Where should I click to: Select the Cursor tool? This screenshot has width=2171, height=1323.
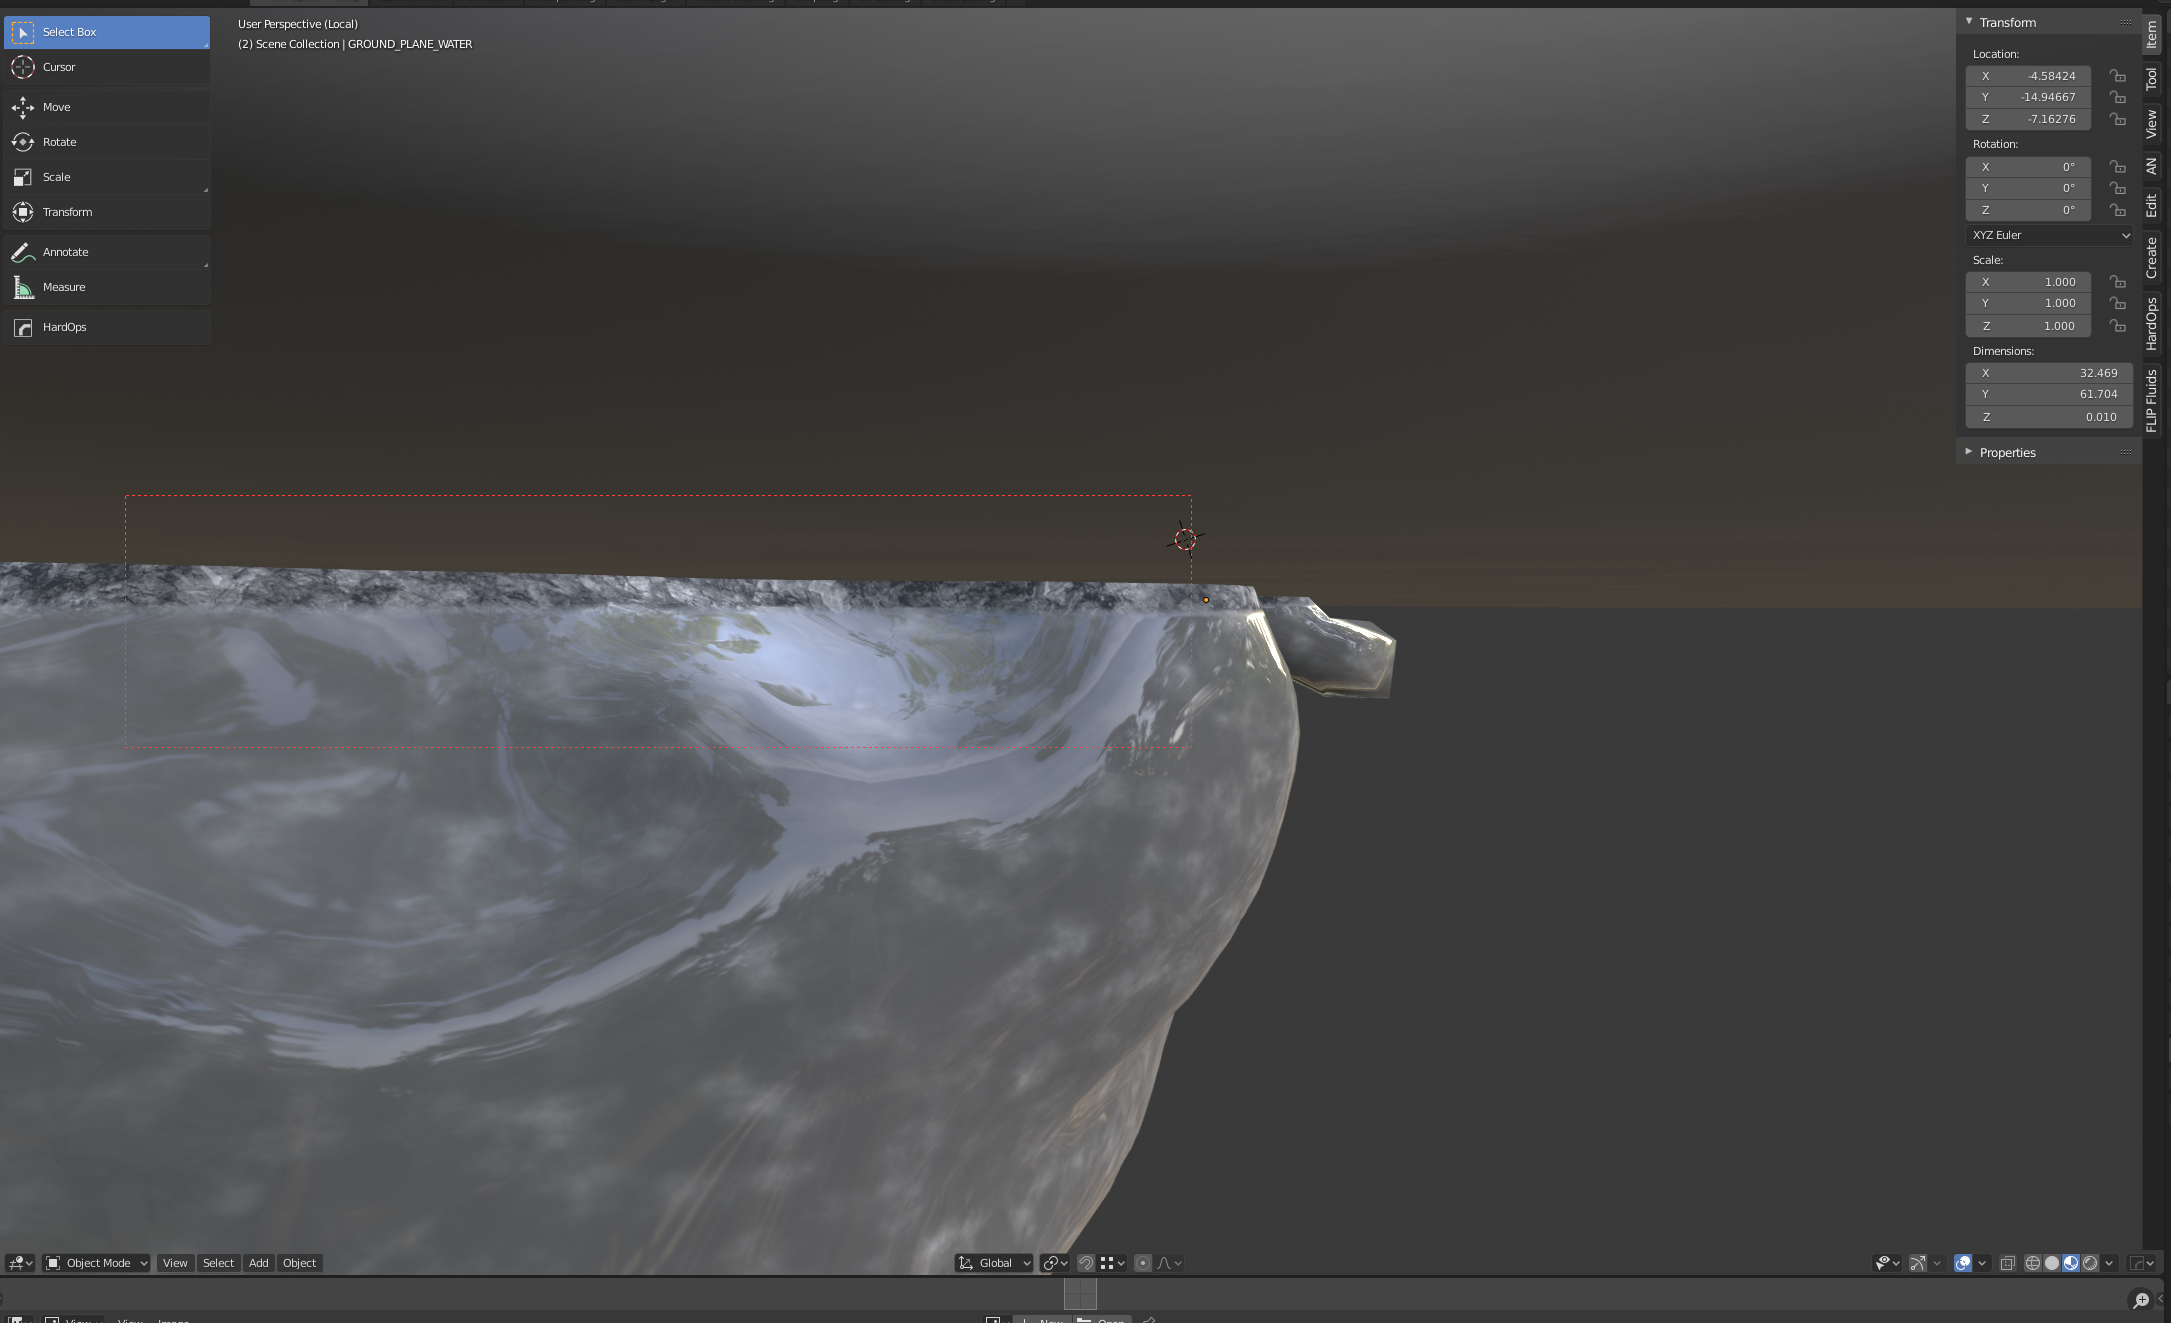coord(58,66)
